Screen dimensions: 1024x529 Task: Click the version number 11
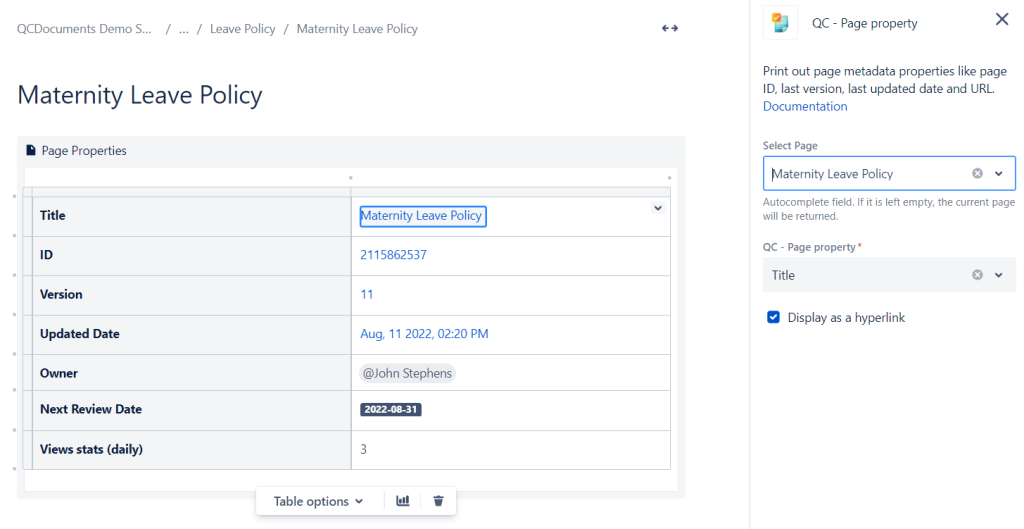(367, 295)
